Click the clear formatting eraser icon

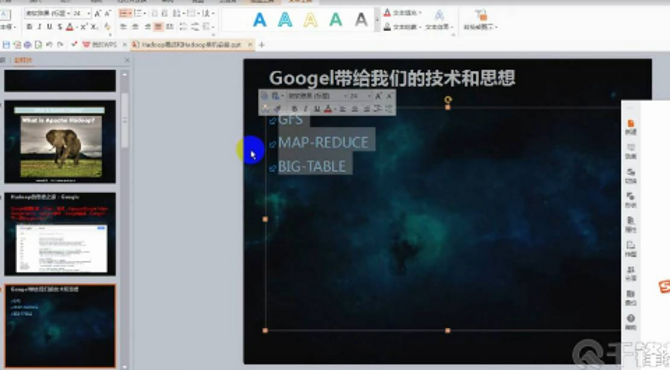point(108,26)
